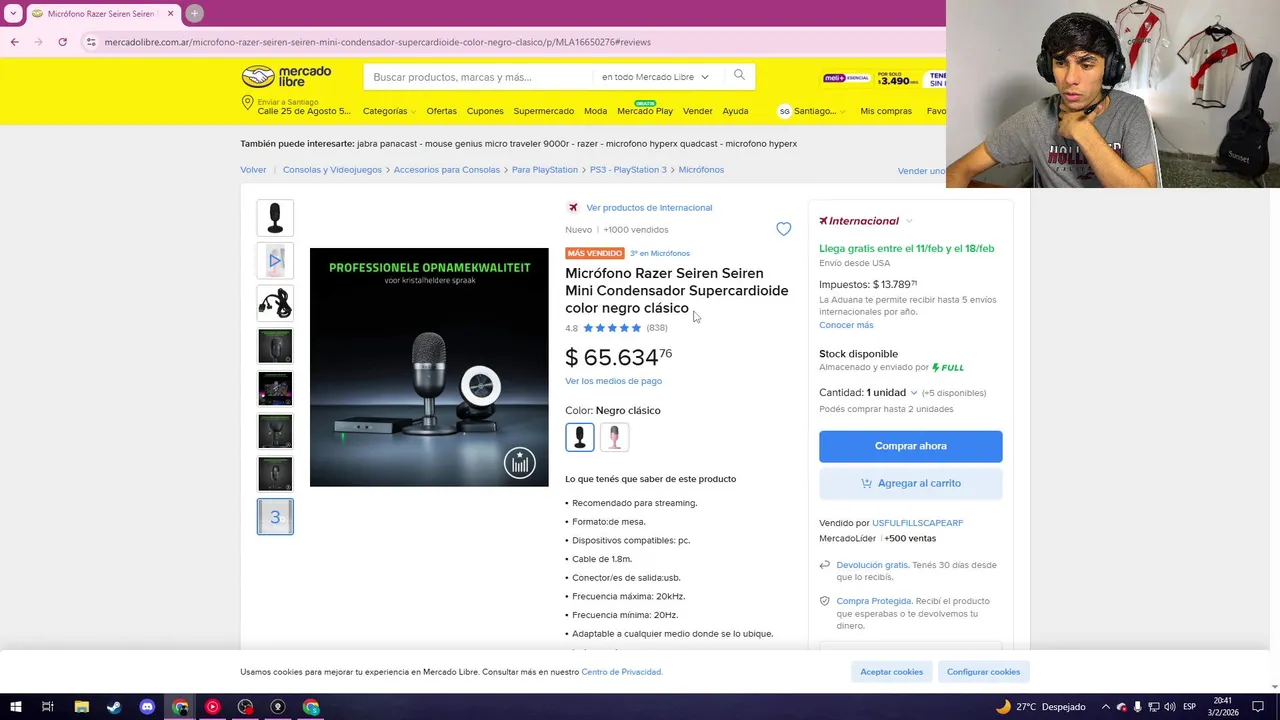Click the browser address bar URL
The image size is (1280, 720).
pyautogui.click(x=377, y=42)
